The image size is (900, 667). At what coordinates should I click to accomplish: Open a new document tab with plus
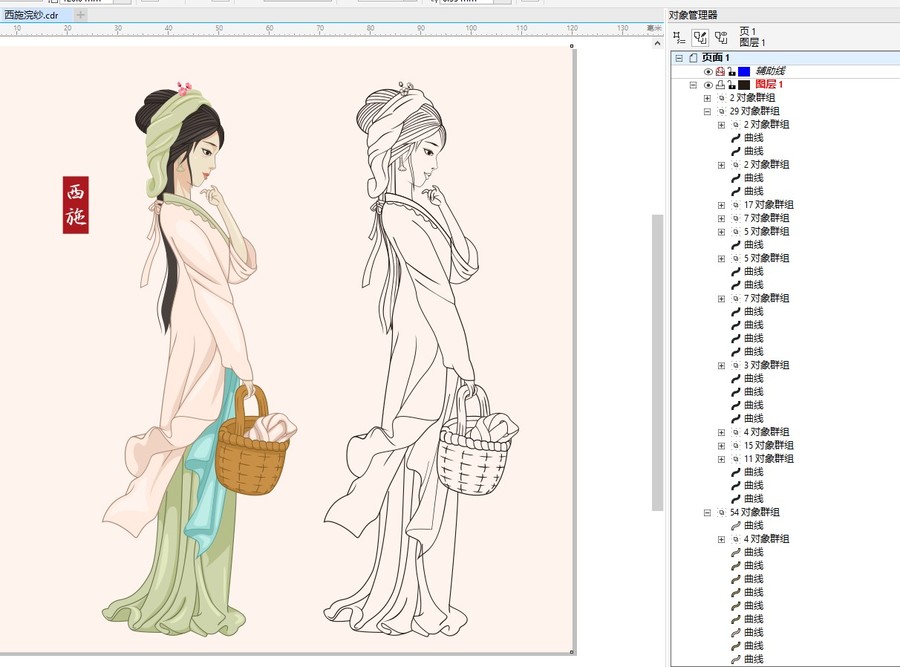point(81,15)
